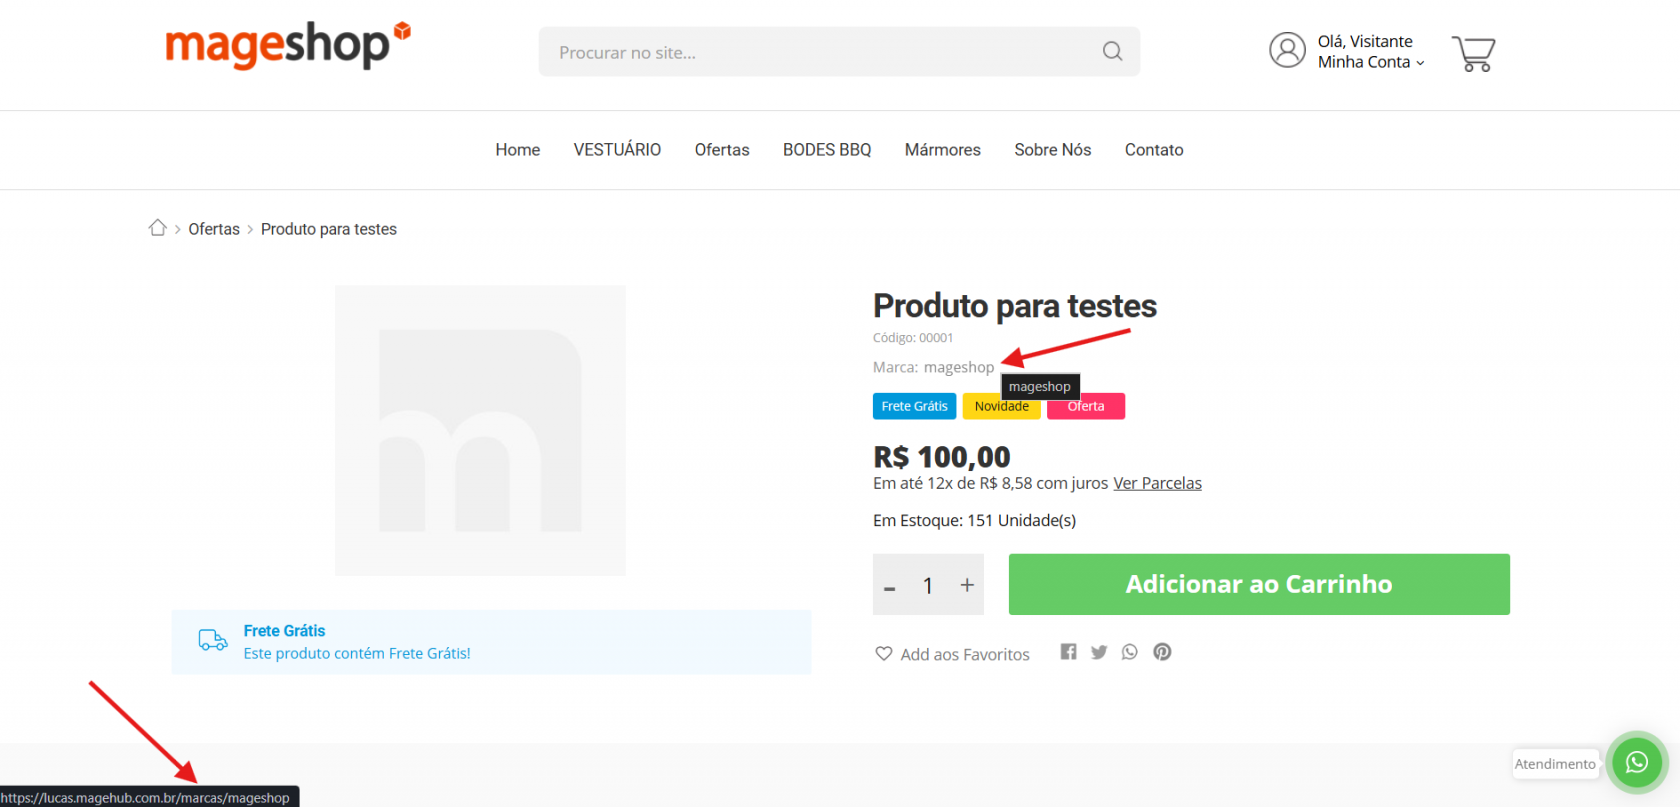Open the VESTUÁRIO menu
Screen dimensions: 1680x807
(x=617, y=150)
